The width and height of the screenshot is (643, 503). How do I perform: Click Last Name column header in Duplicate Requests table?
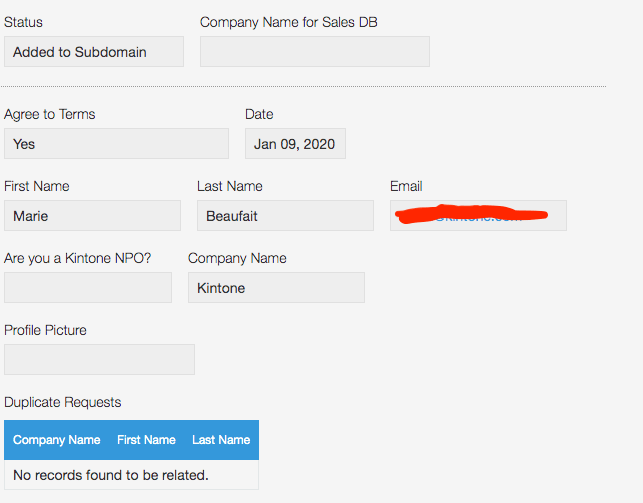[x=221, y=440]
